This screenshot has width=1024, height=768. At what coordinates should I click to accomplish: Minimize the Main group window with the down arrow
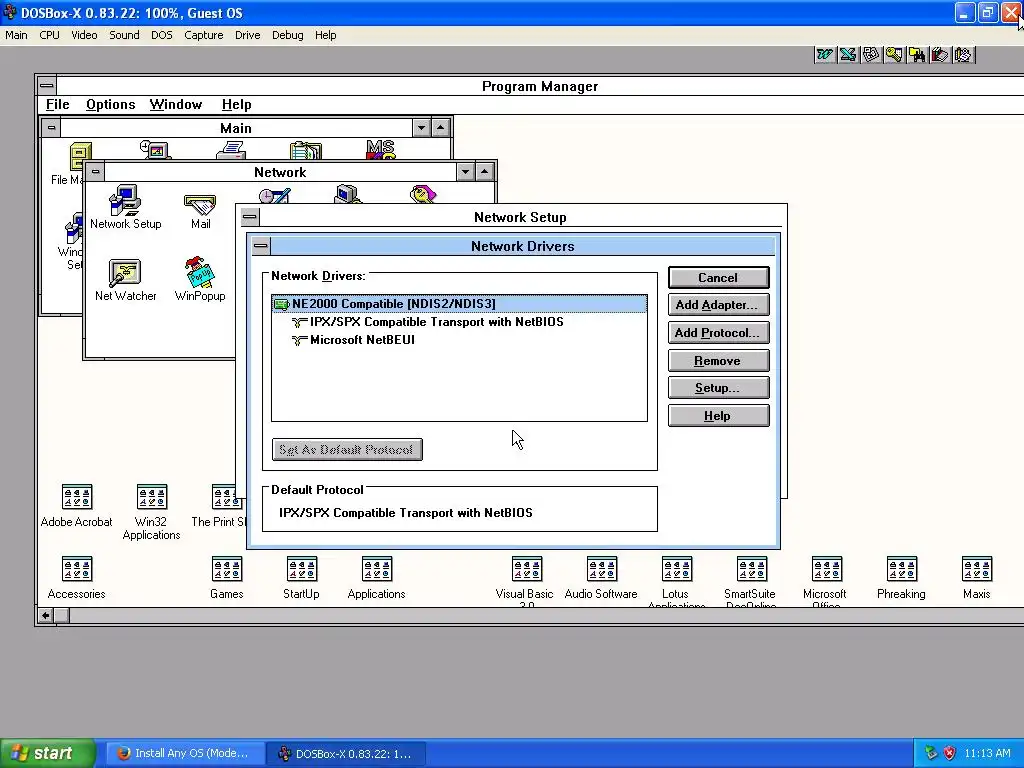(x=421, y=128)
